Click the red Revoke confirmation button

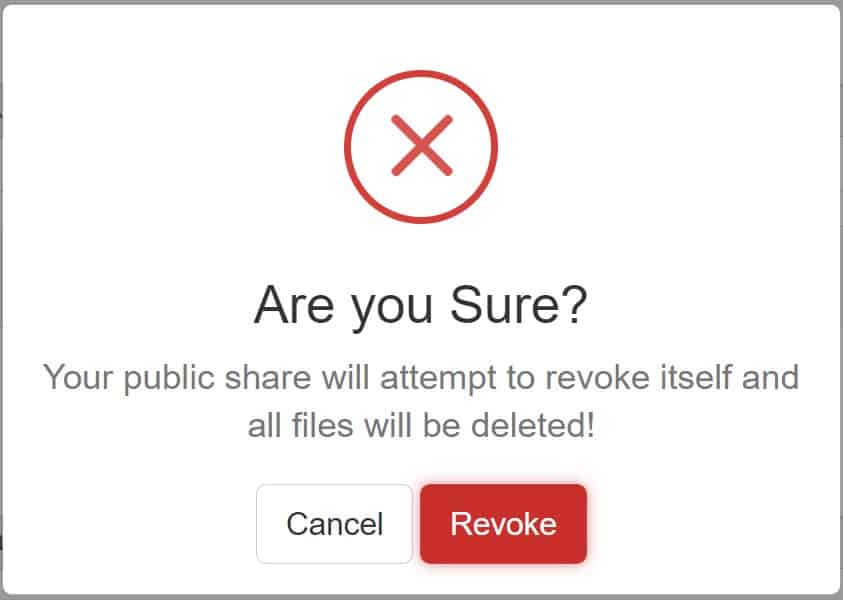click(503, 524)
